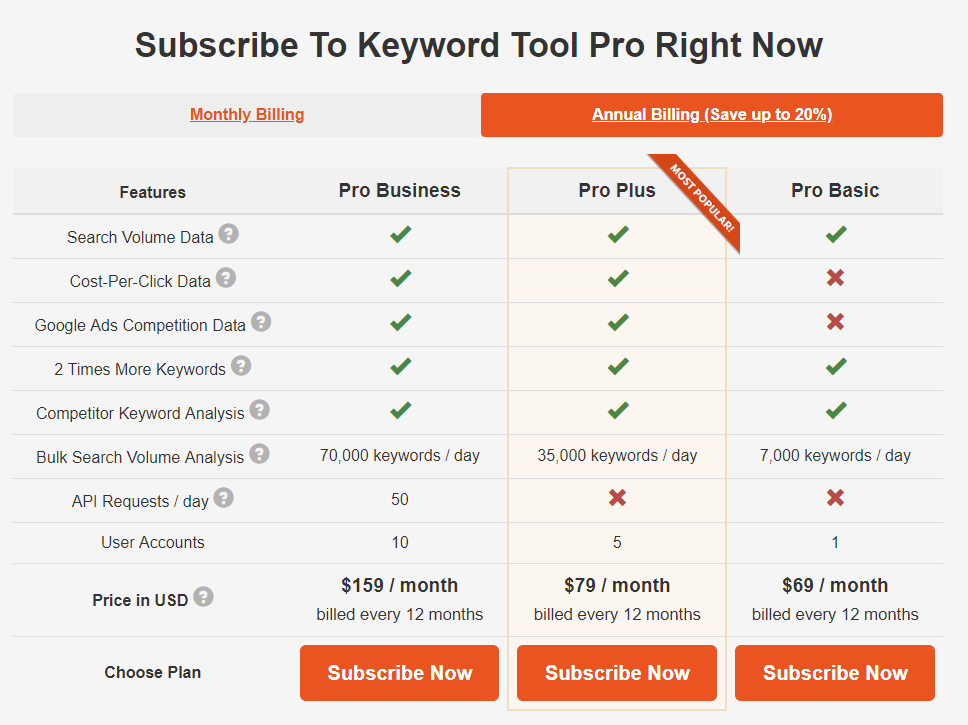Click Pro Business's Competitor Keyword Analysis checkmark
The image size is (968, 725).
(x=399, y=411)
